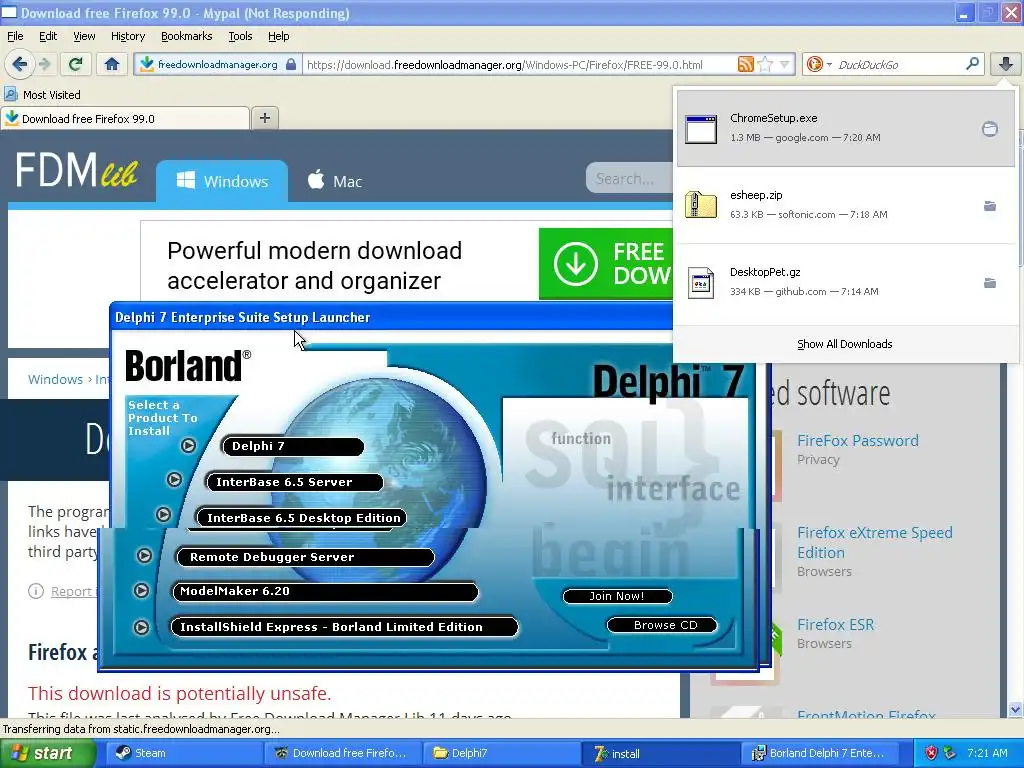Open DuckDuckGo search engine selector dropdown
This screenshot has height=768, width=1024.
tap(819, 64)
